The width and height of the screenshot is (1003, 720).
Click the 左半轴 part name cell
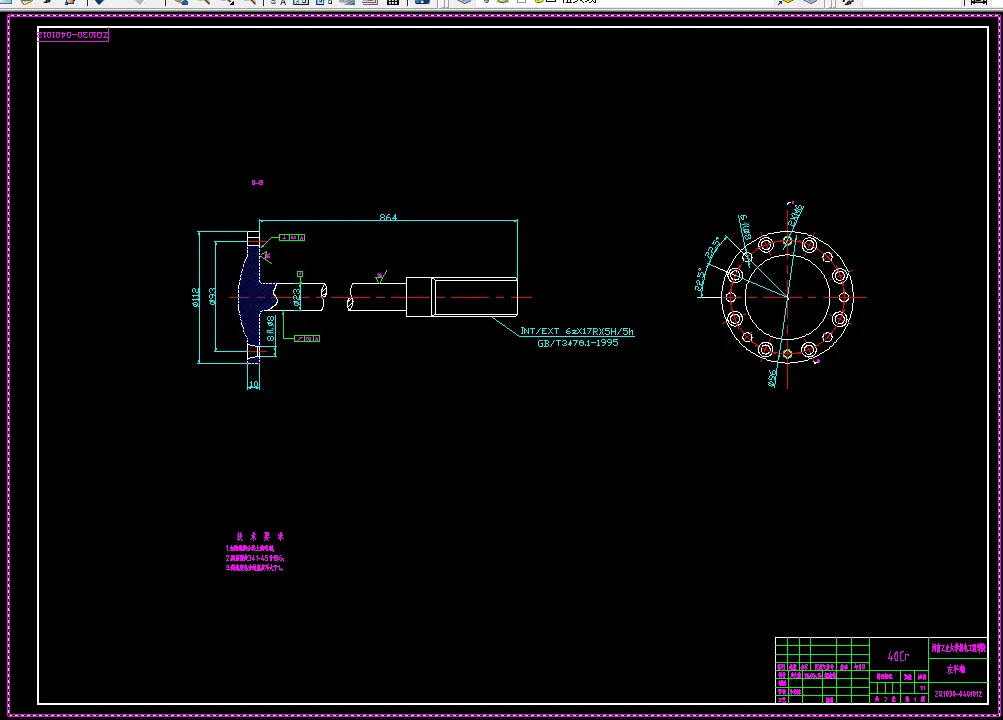point(957,669)
